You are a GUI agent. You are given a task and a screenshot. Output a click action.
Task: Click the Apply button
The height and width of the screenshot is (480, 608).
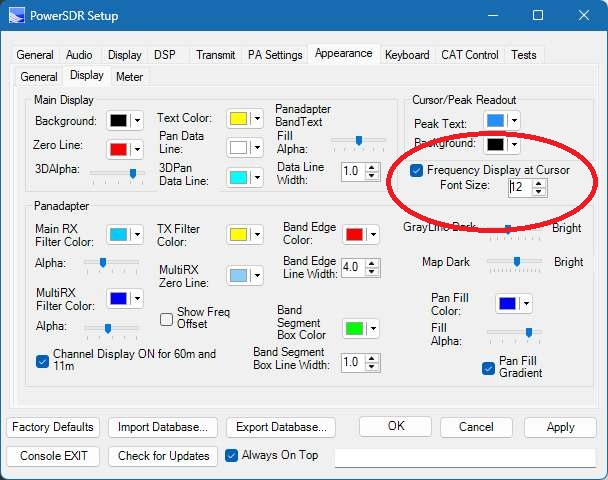pyautogui.click(x=560, y=427)
